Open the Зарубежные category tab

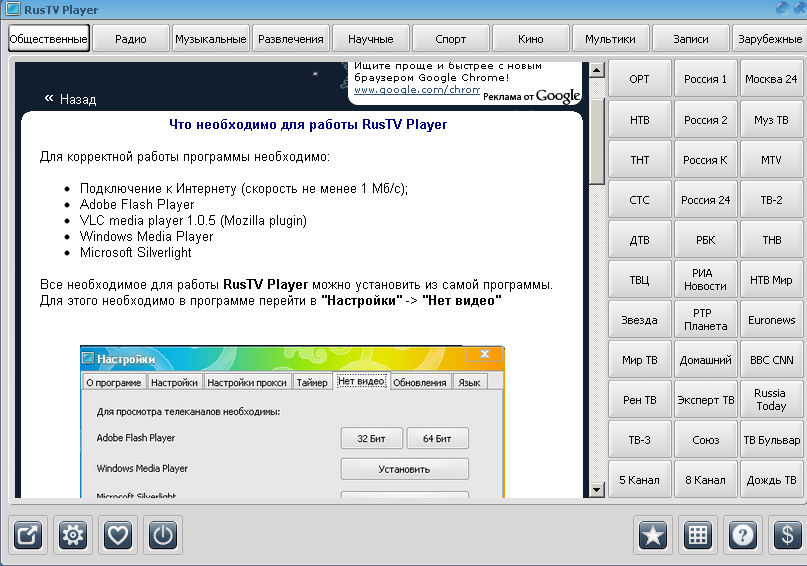pos(770,39)
